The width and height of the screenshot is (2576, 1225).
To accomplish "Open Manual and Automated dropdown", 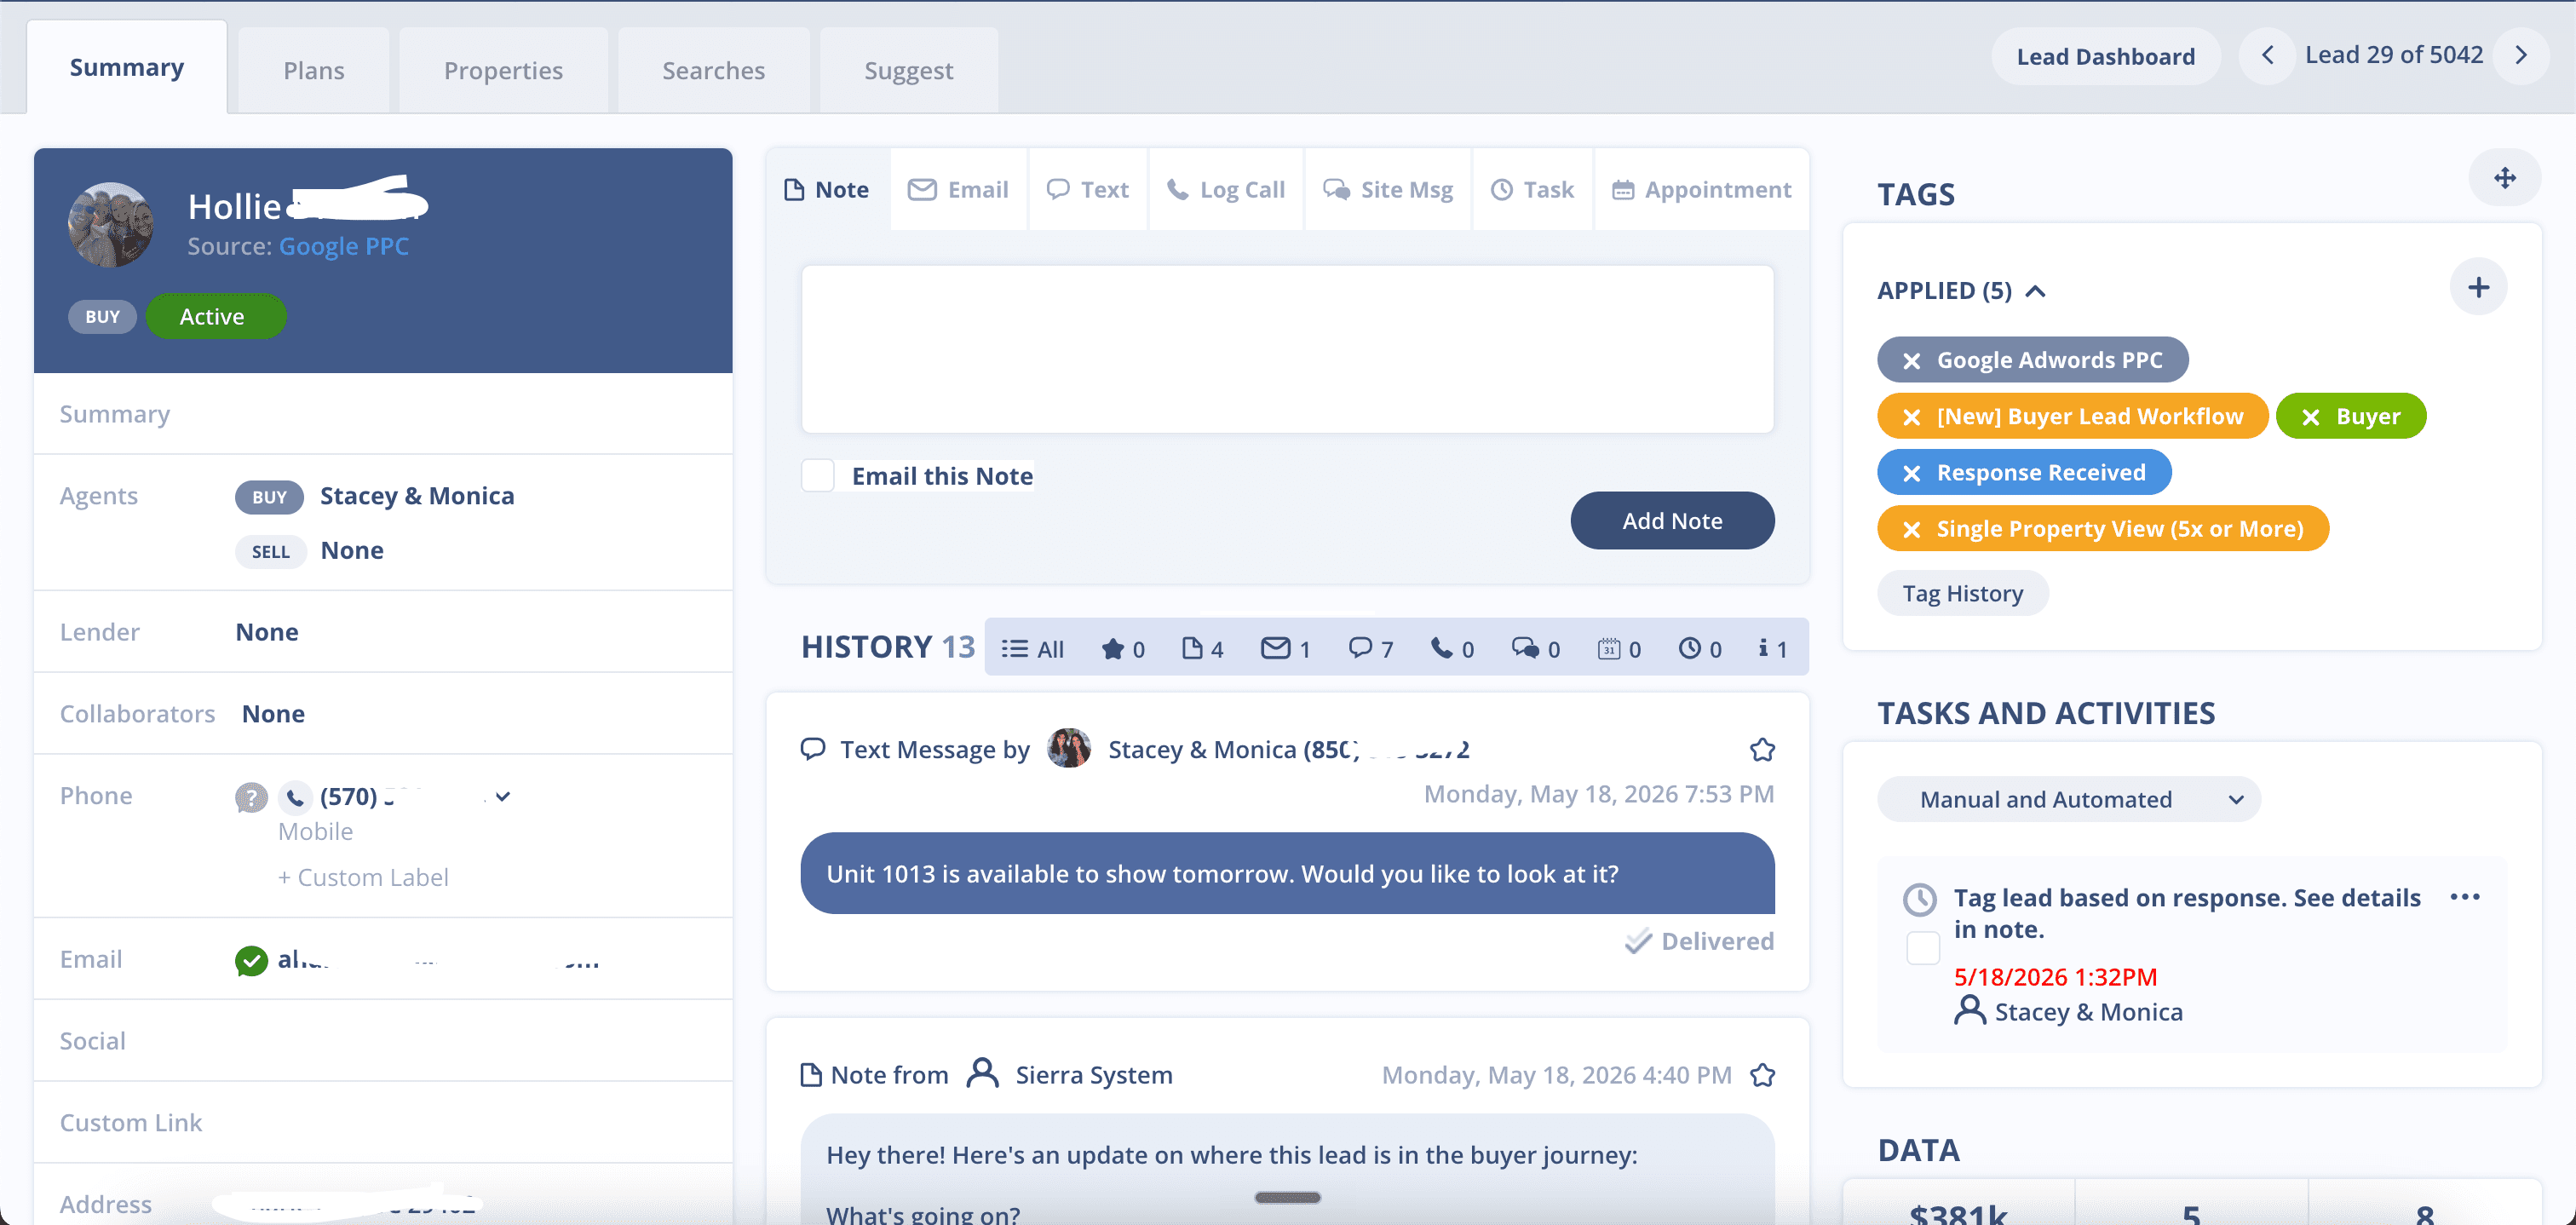I will pyautogui.click(x=2068, y=799).
